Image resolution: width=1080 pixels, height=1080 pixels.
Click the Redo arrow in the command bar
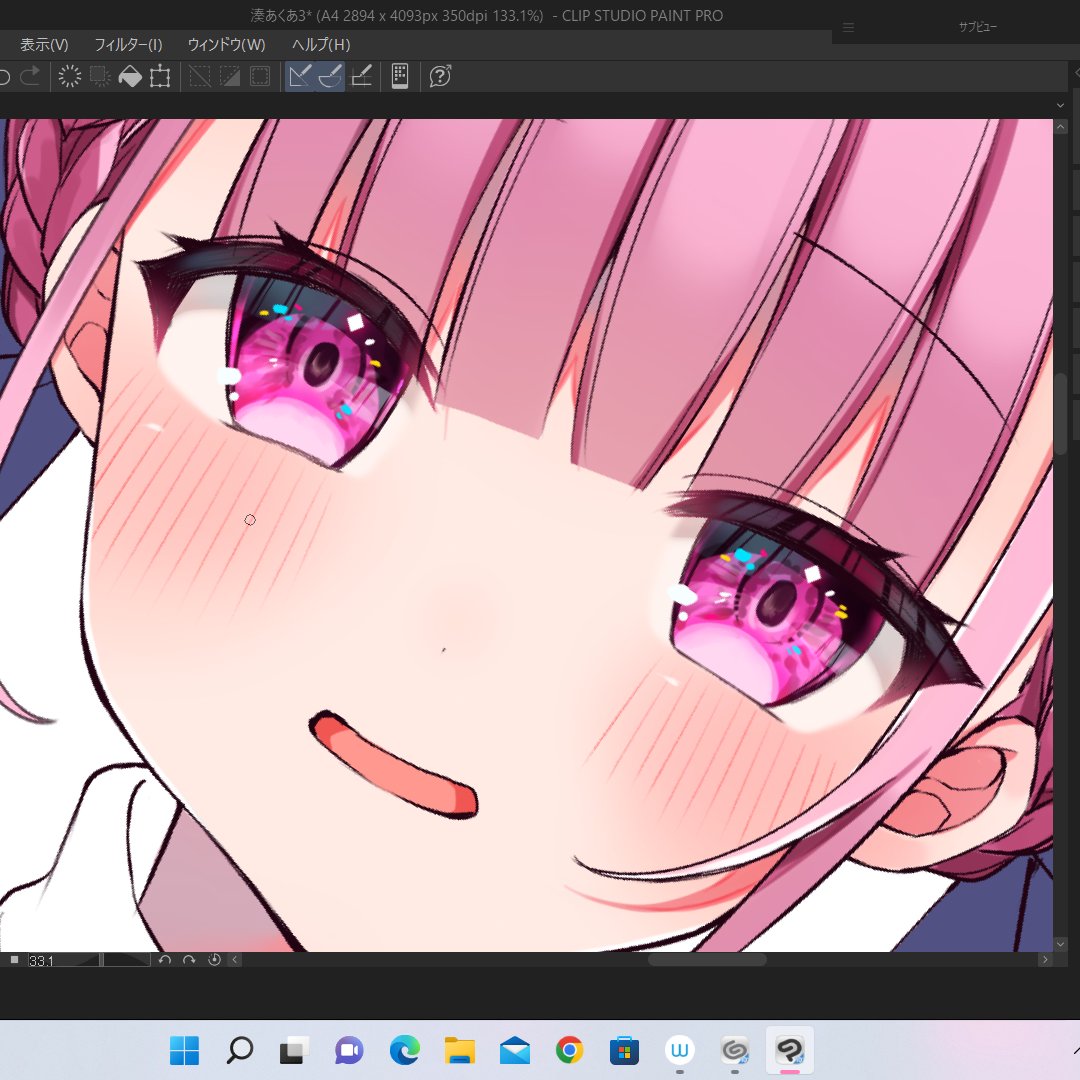[30, 76]
